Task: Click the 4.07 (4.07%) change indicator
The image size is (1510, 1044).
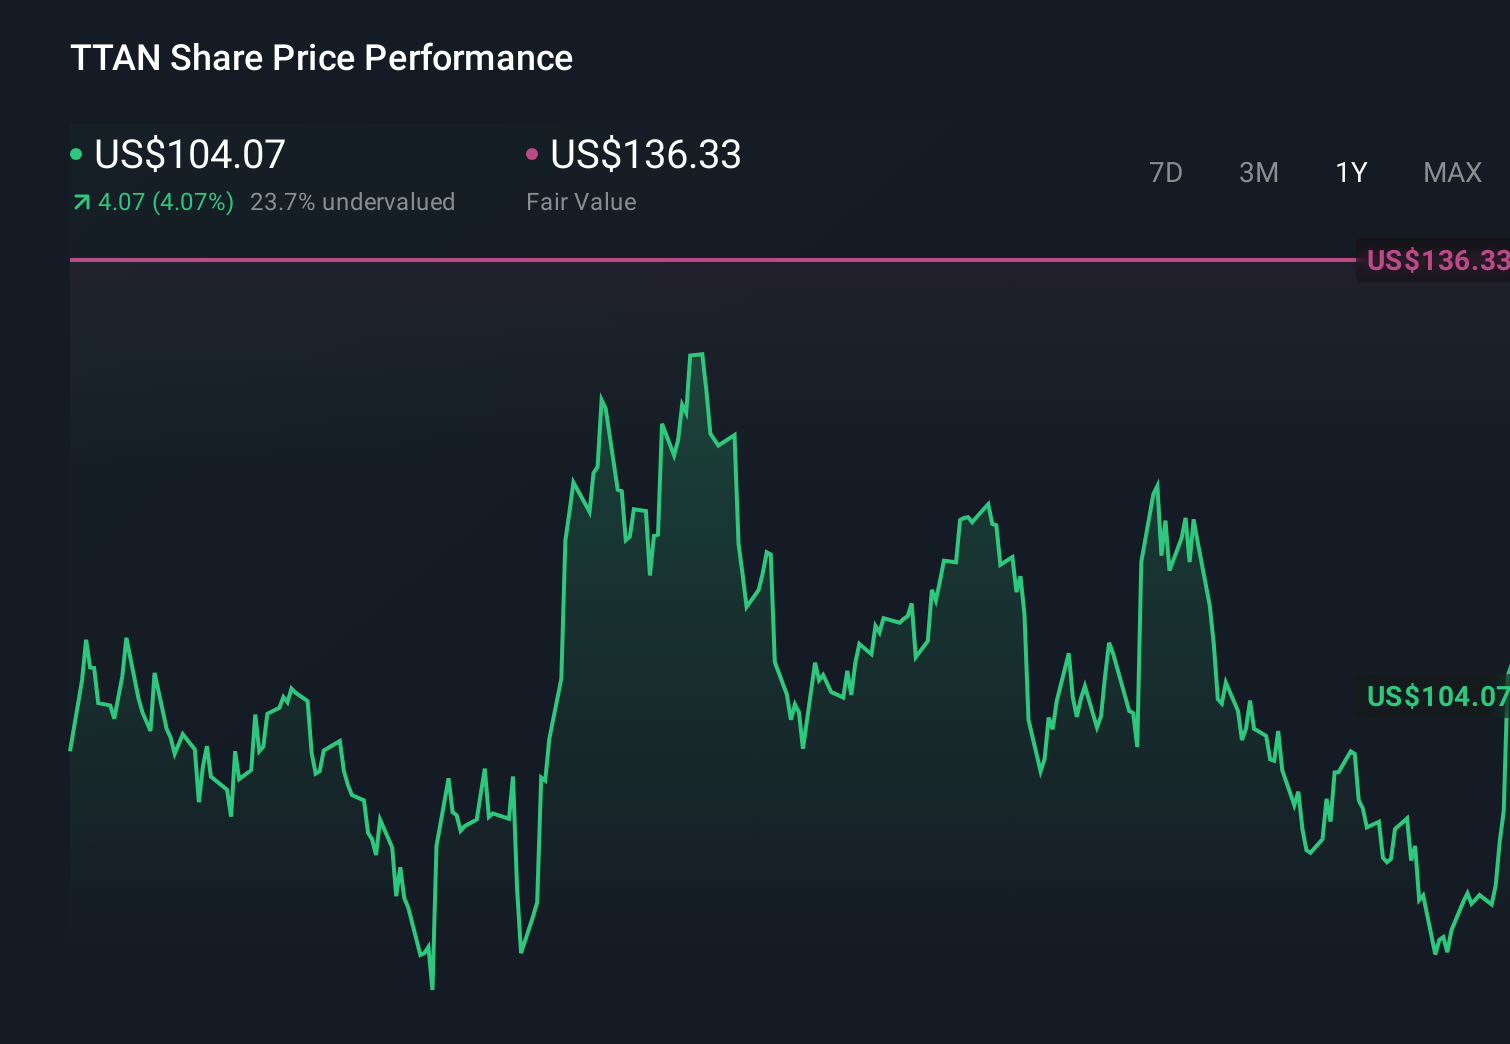Action: point(163,202)
